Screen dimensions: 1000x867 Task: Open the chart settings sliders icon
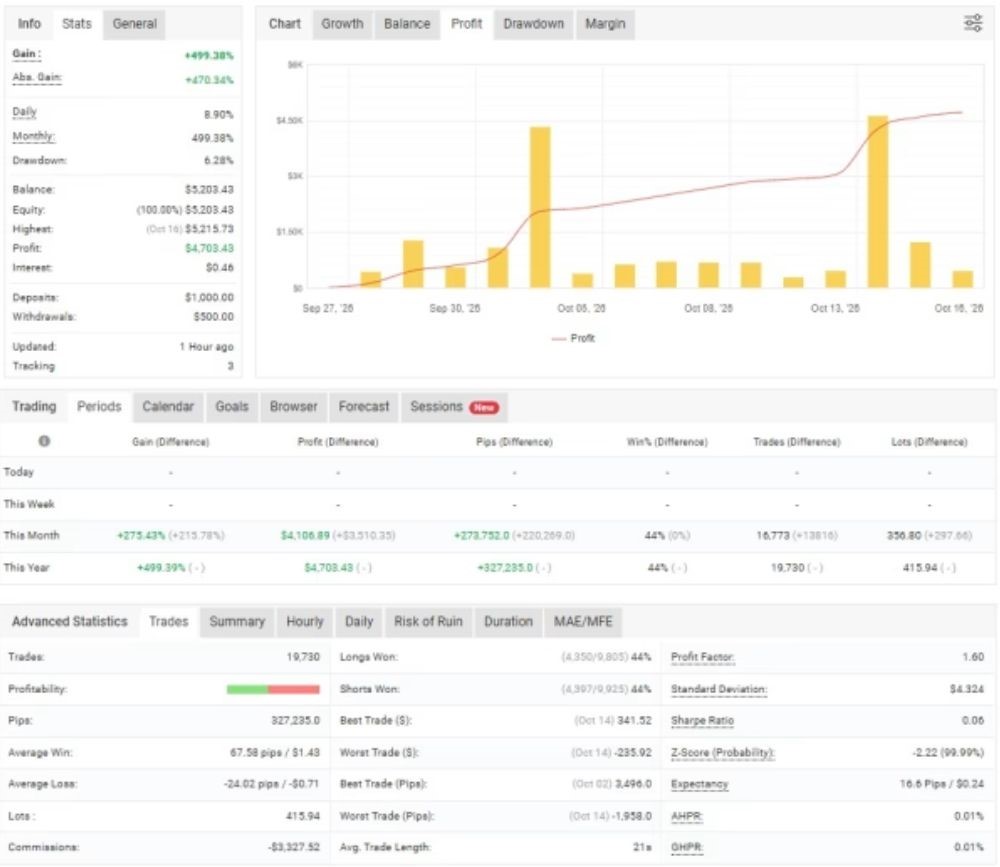click(x=973, y=24)
